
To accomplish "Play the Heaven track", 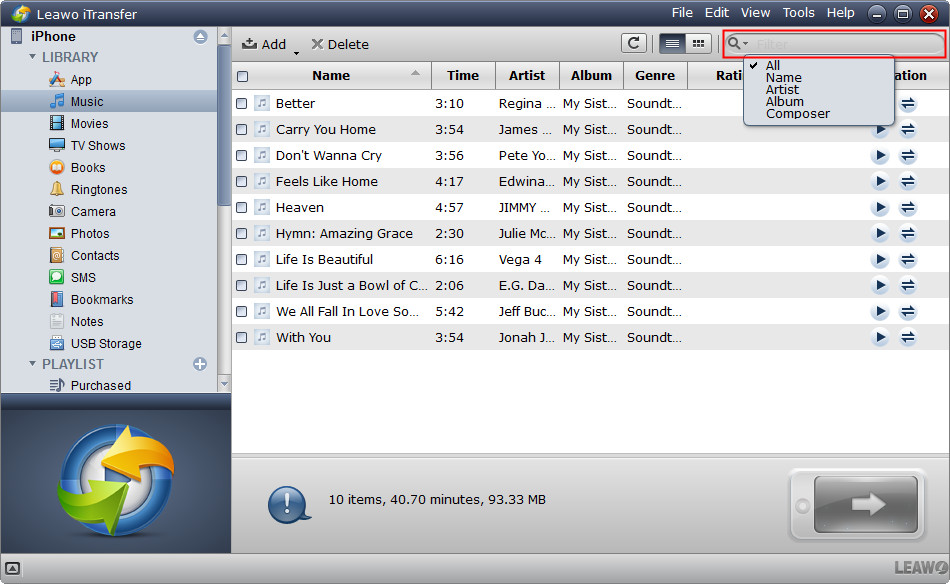I will point(880,208).
